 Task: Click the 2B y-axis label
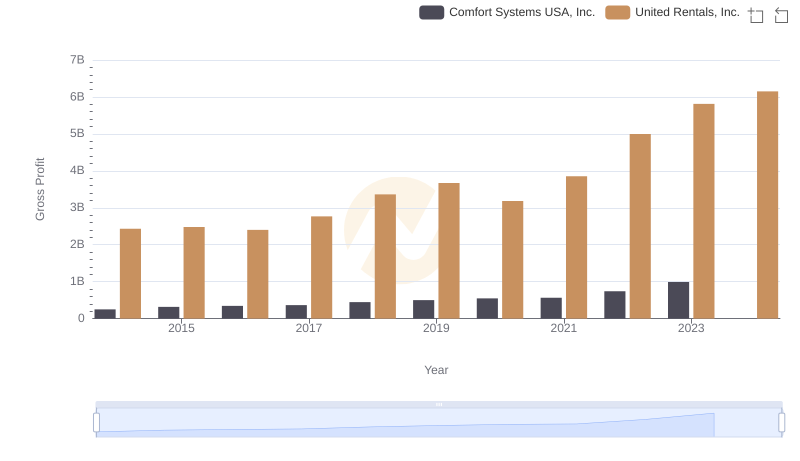[x=77, y=244]
